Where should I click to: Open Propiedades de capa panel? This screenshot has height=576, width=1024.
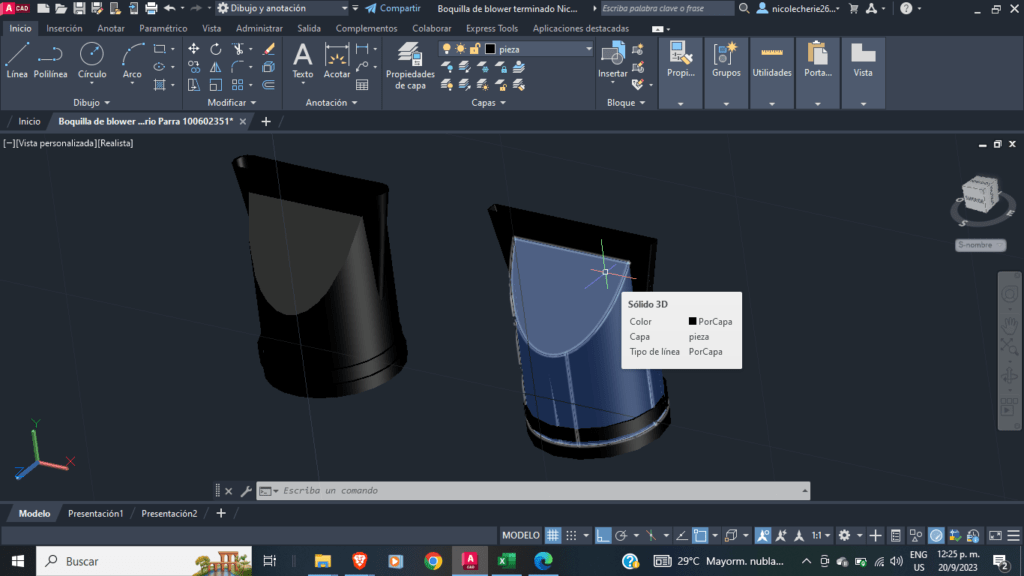coord(410,65)
